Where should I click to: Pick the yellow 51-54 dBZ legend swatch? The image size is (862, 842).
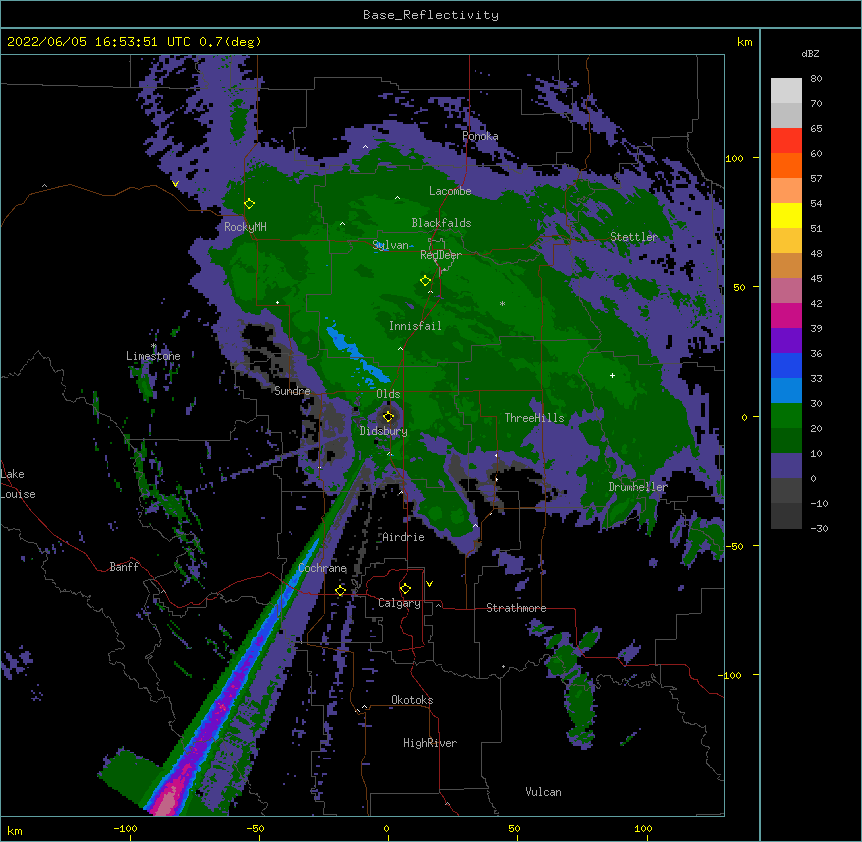(786, 215)
